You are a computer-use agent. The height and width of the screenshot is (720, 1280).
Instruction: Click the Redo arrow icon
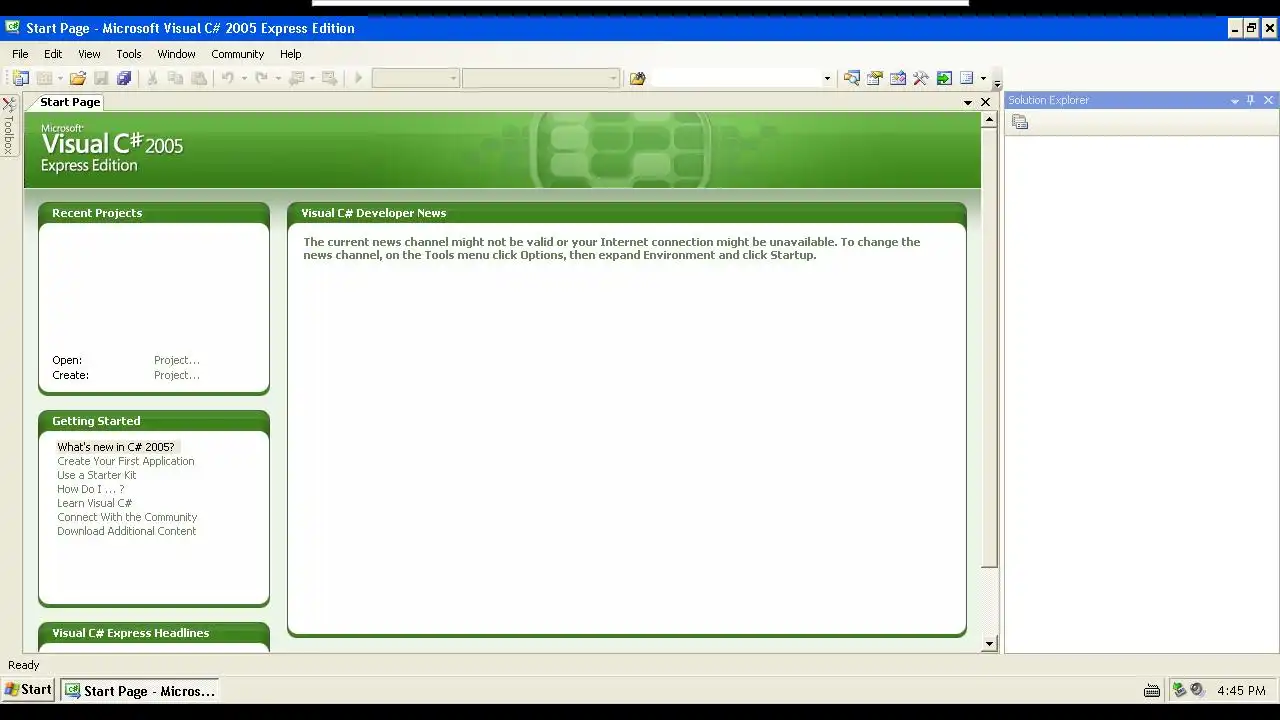(261, 78)
